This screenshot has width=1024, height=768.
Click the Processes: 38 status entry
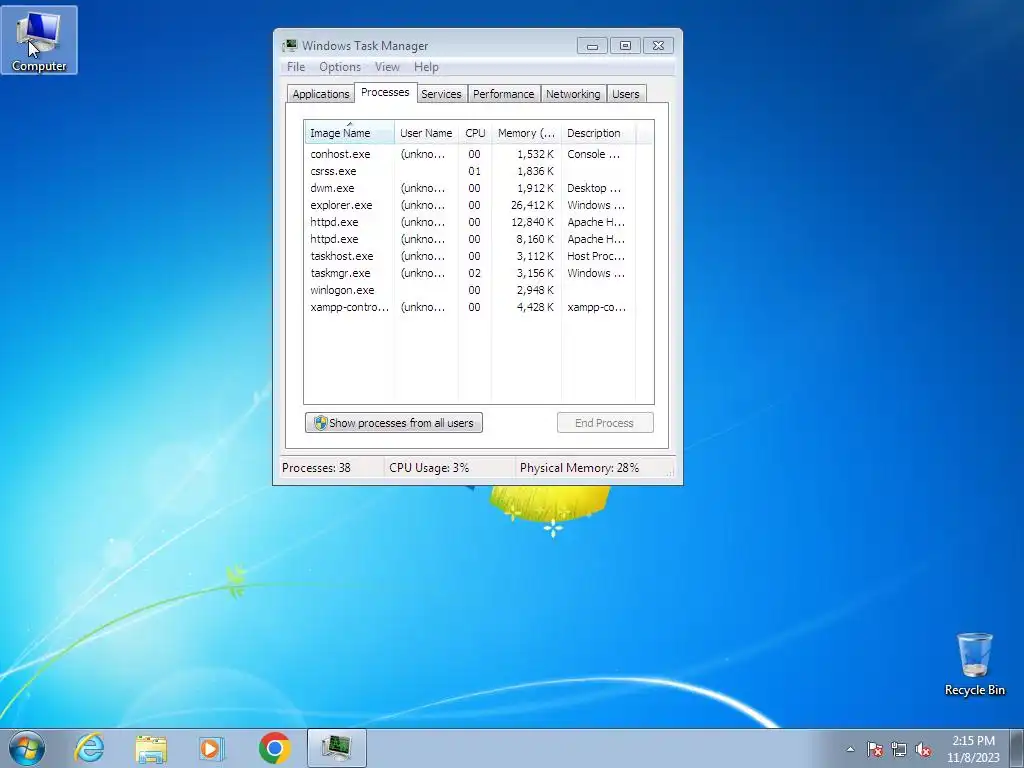316,468
